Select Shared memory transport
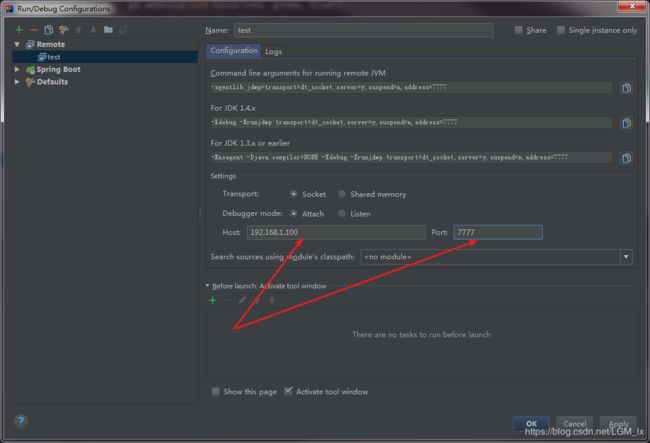Screen dimensions: 650x443 pos(342,194)
